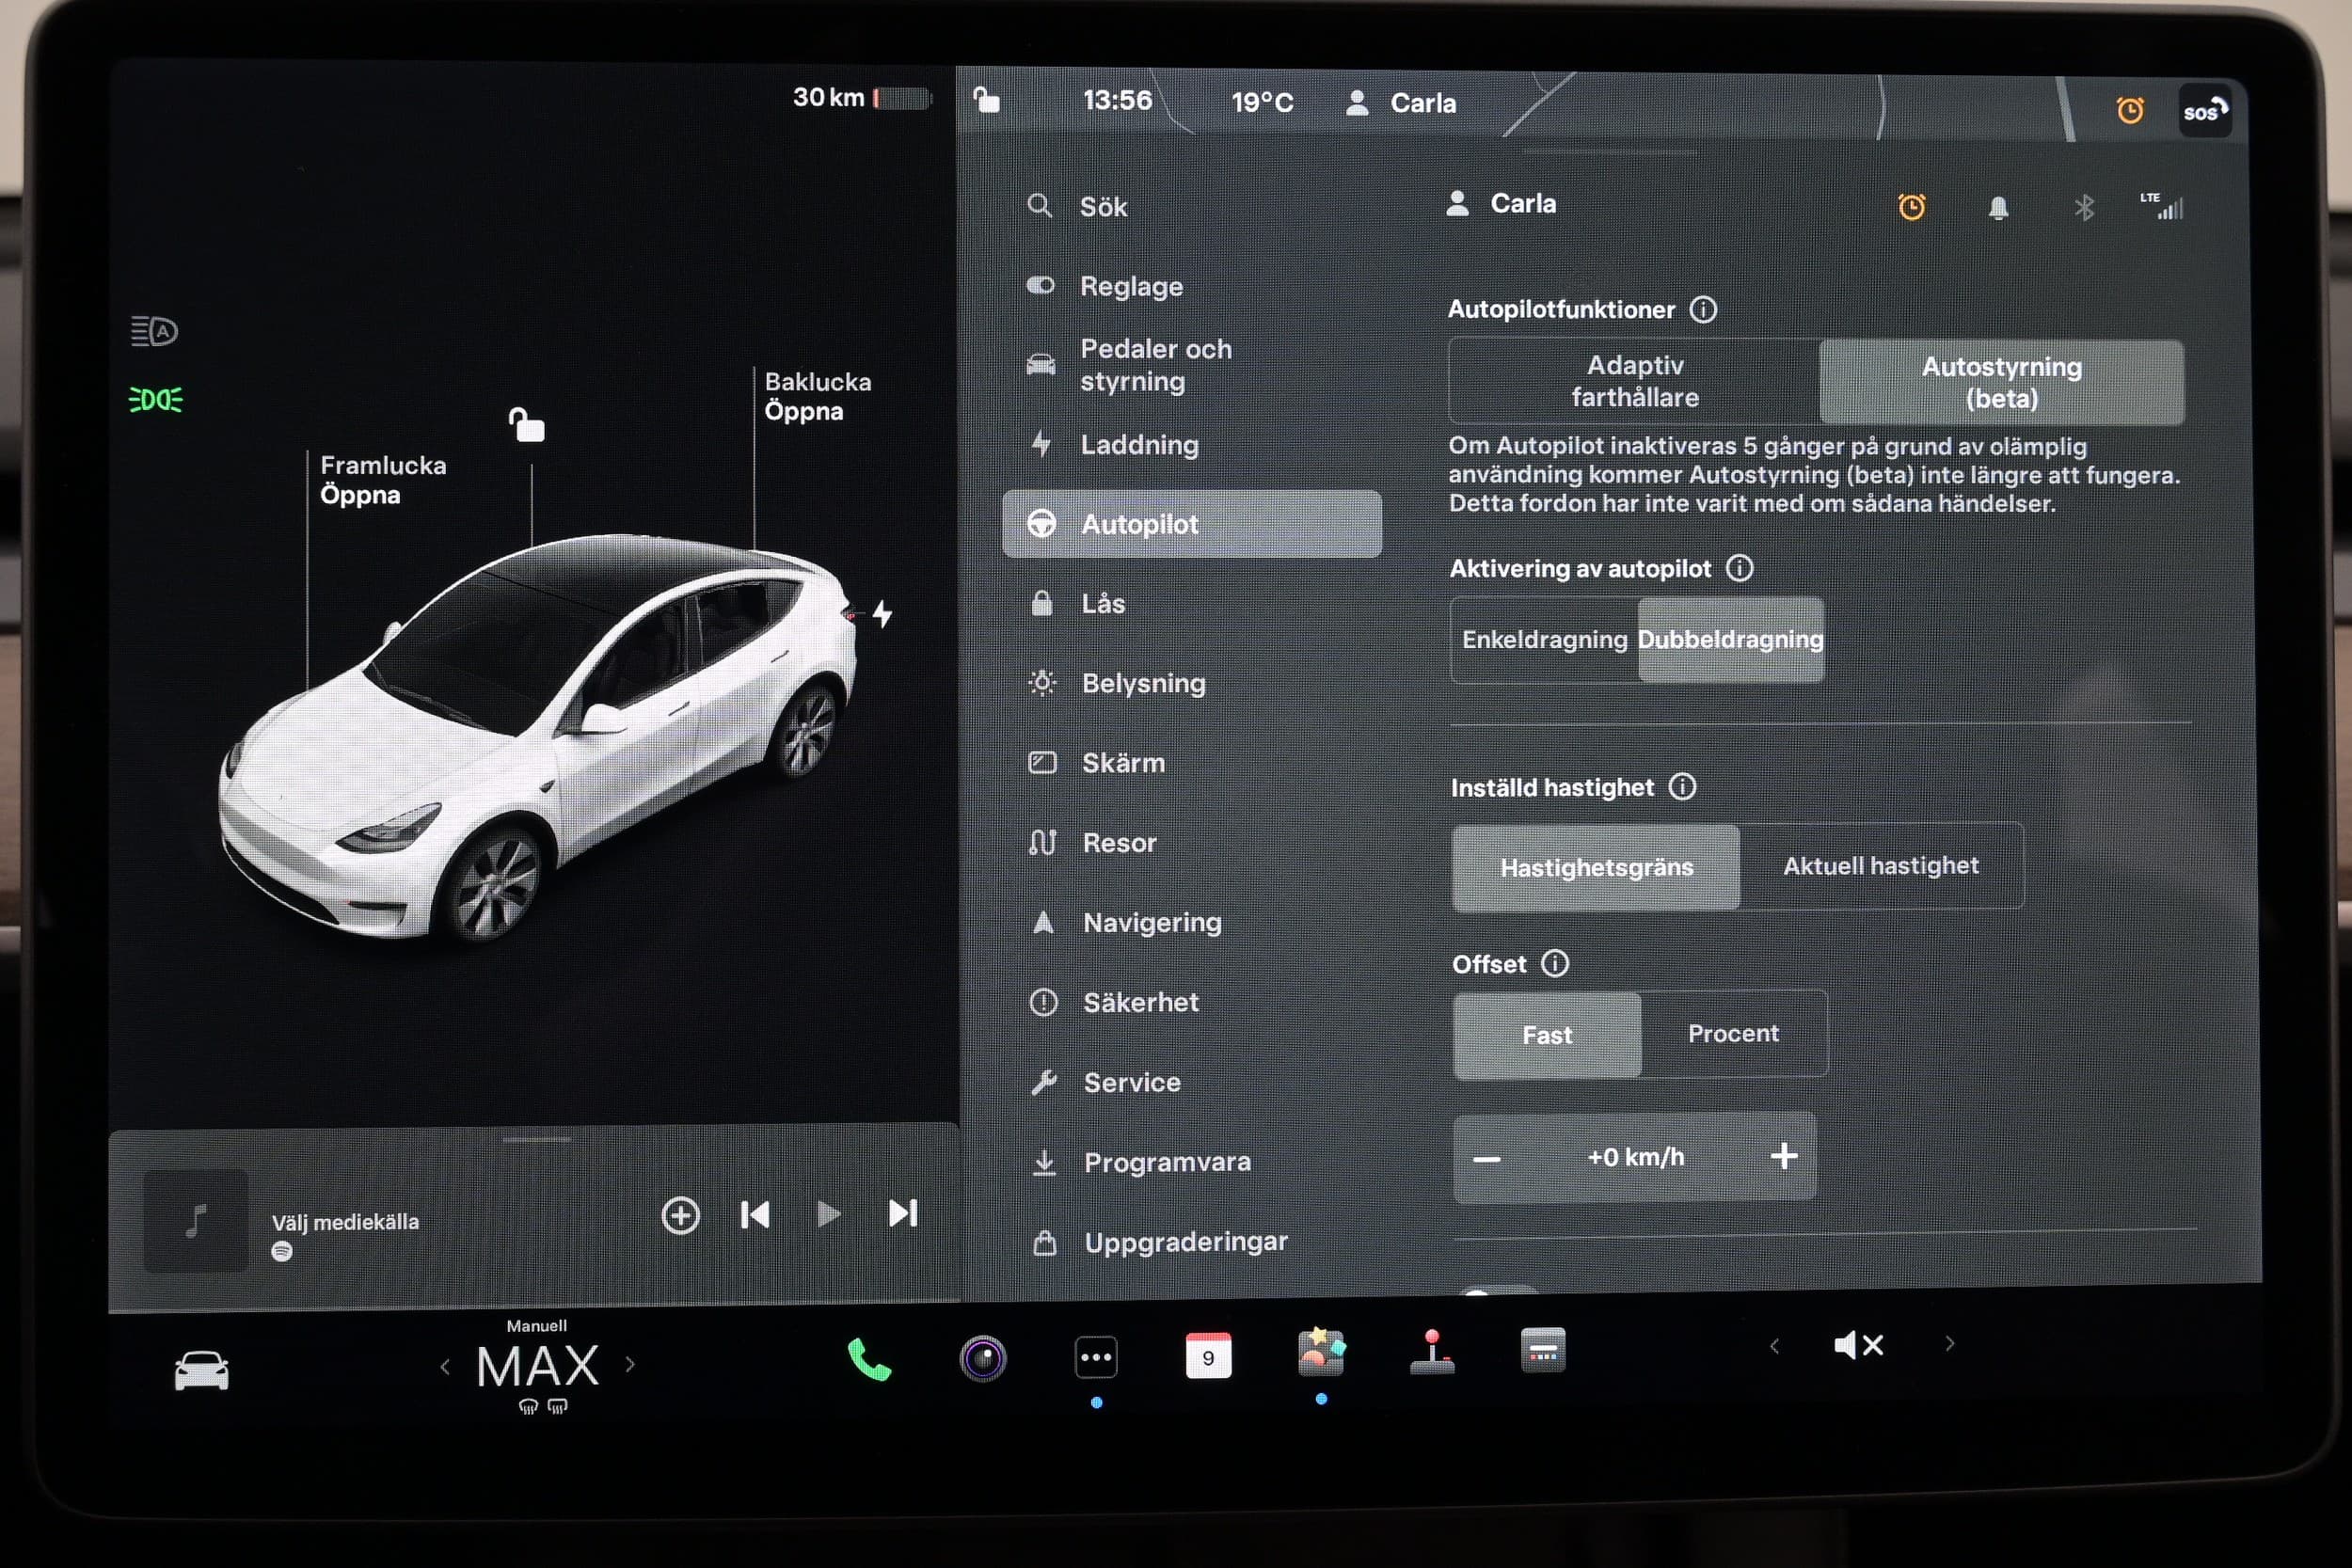Open the Calendar app showing 9
The image size is (2352, 1568).
[x=1208, y=1356]
